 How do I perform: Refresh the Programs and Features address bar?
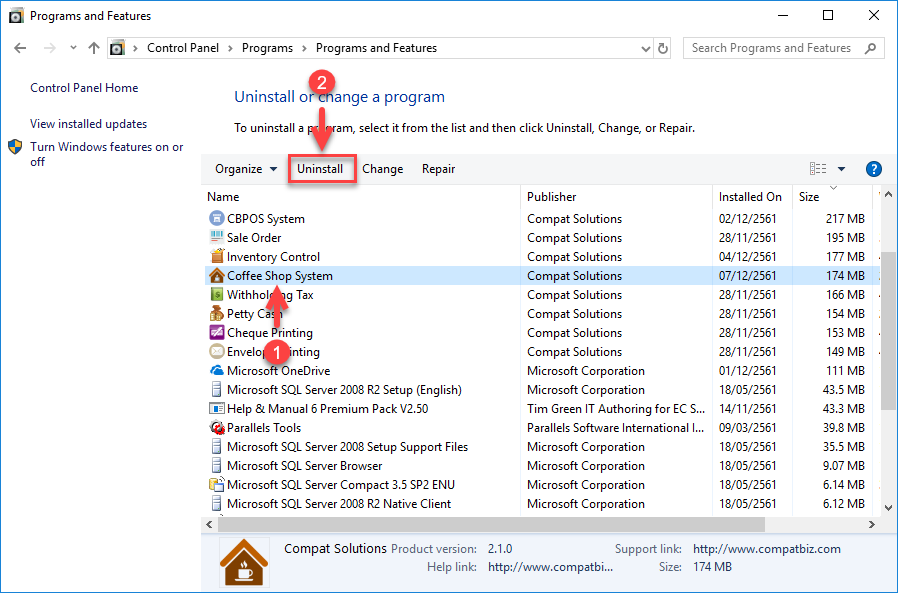tap(663, 48)
